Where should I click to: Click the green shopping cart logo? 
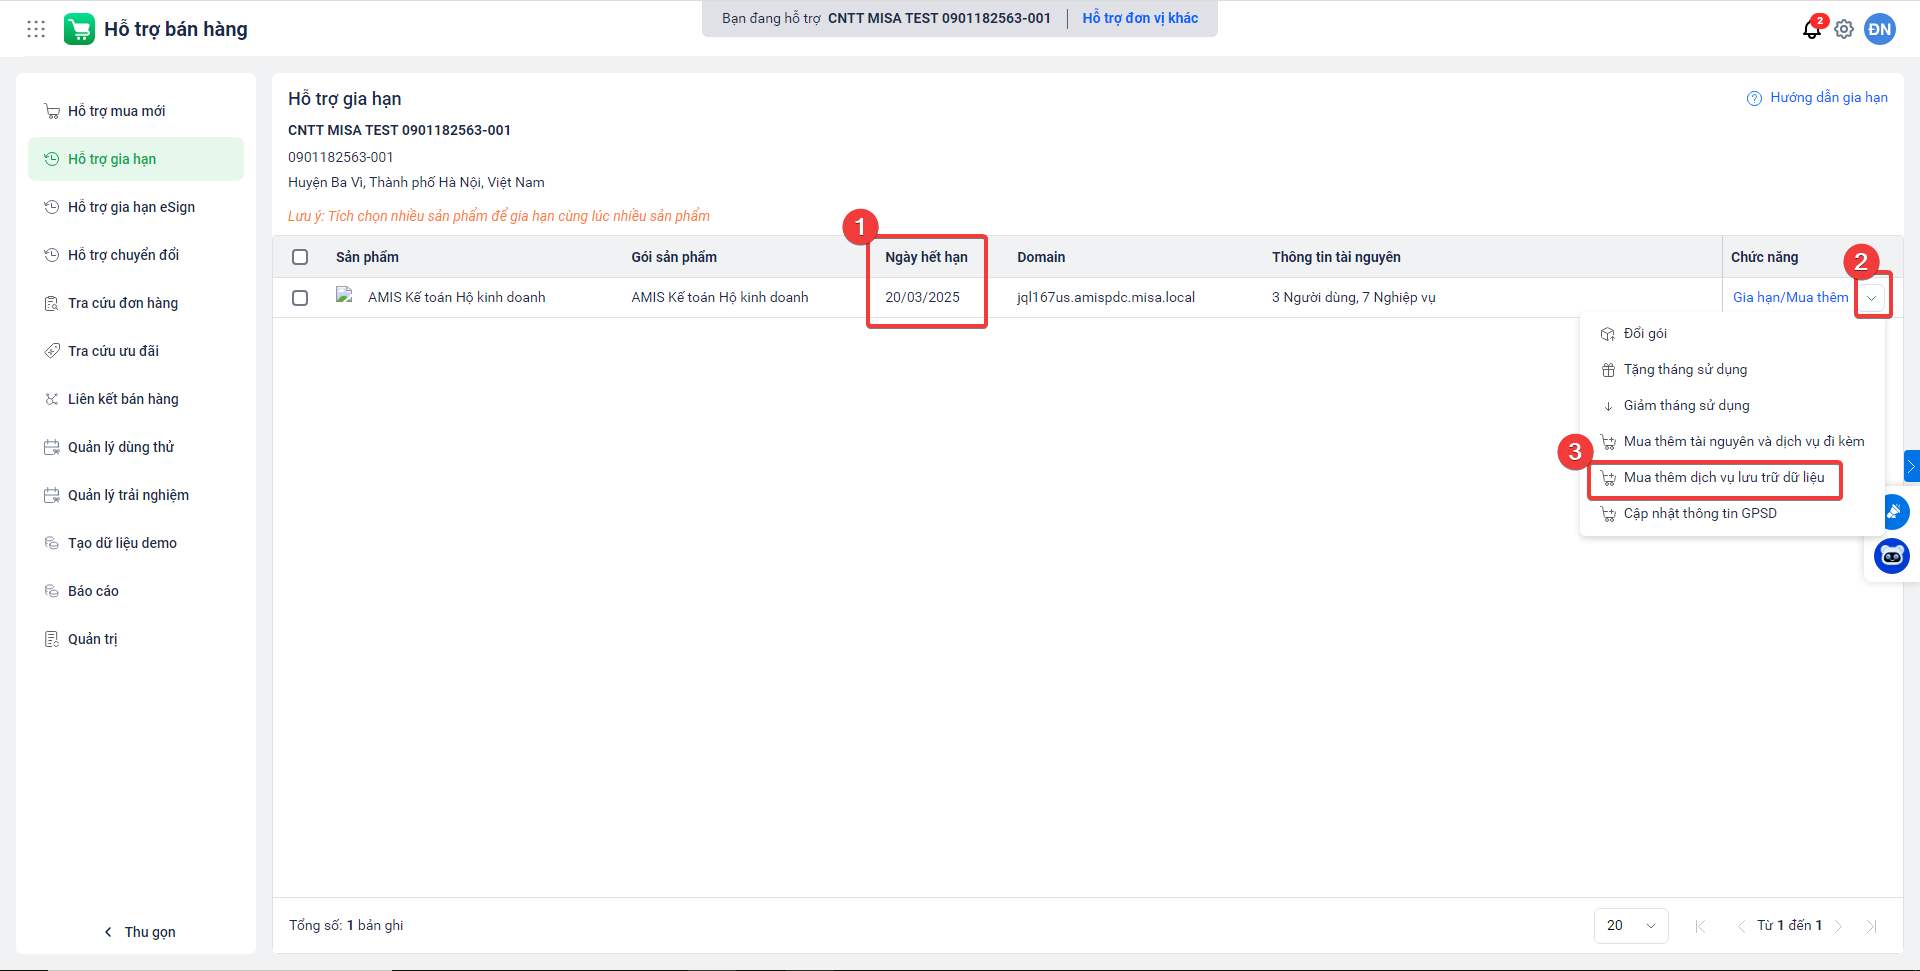79,29
